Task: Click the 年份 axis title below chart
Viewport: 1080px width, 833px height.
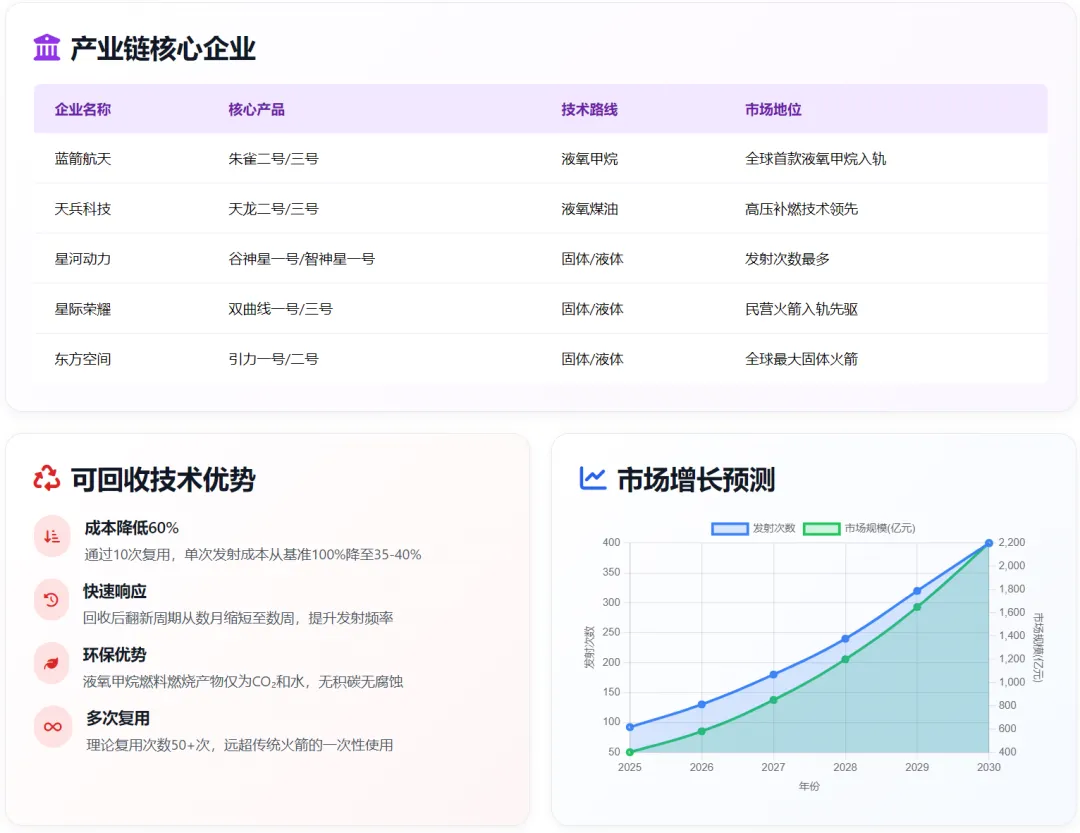Action: 809,786
